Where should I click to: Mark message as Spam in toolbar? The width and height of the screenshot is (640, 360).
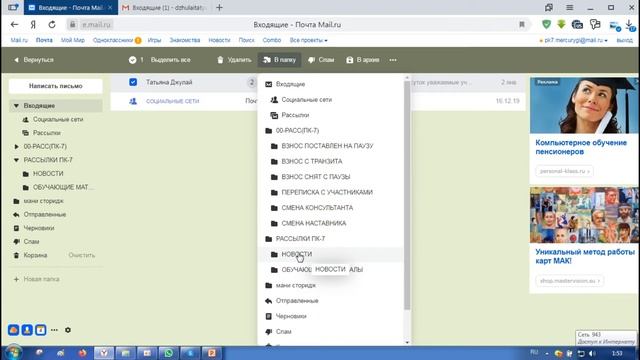[321, 60]
